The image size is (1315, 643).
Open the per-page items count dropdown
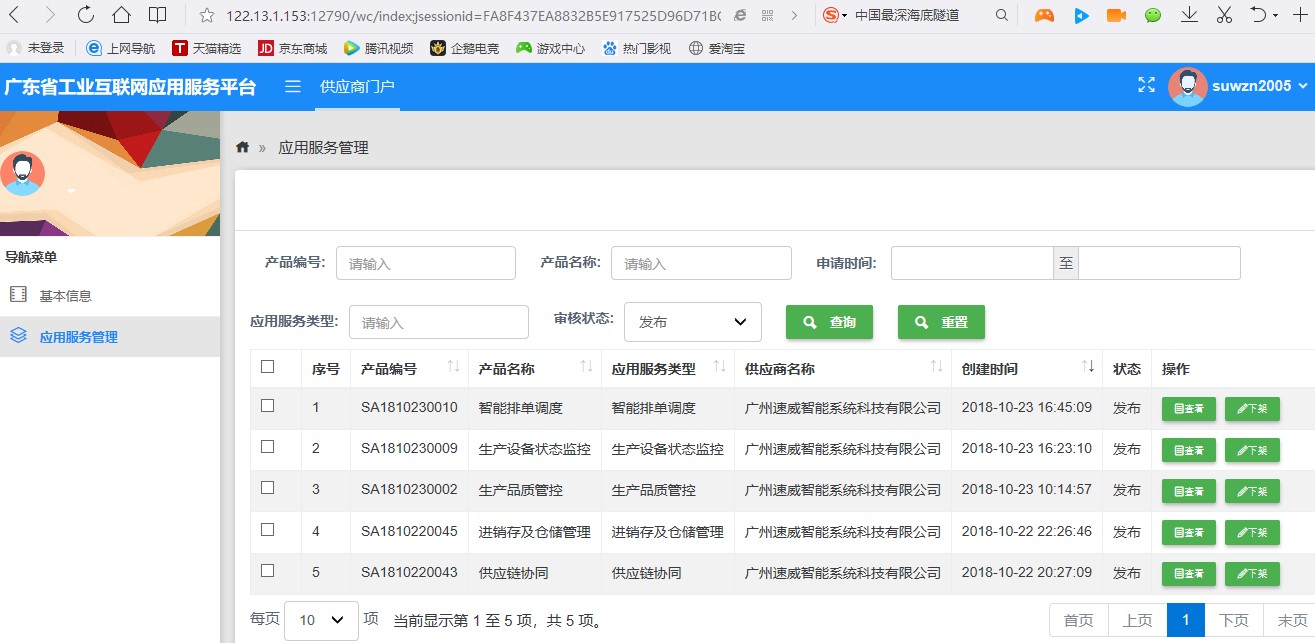coord(321,620)
